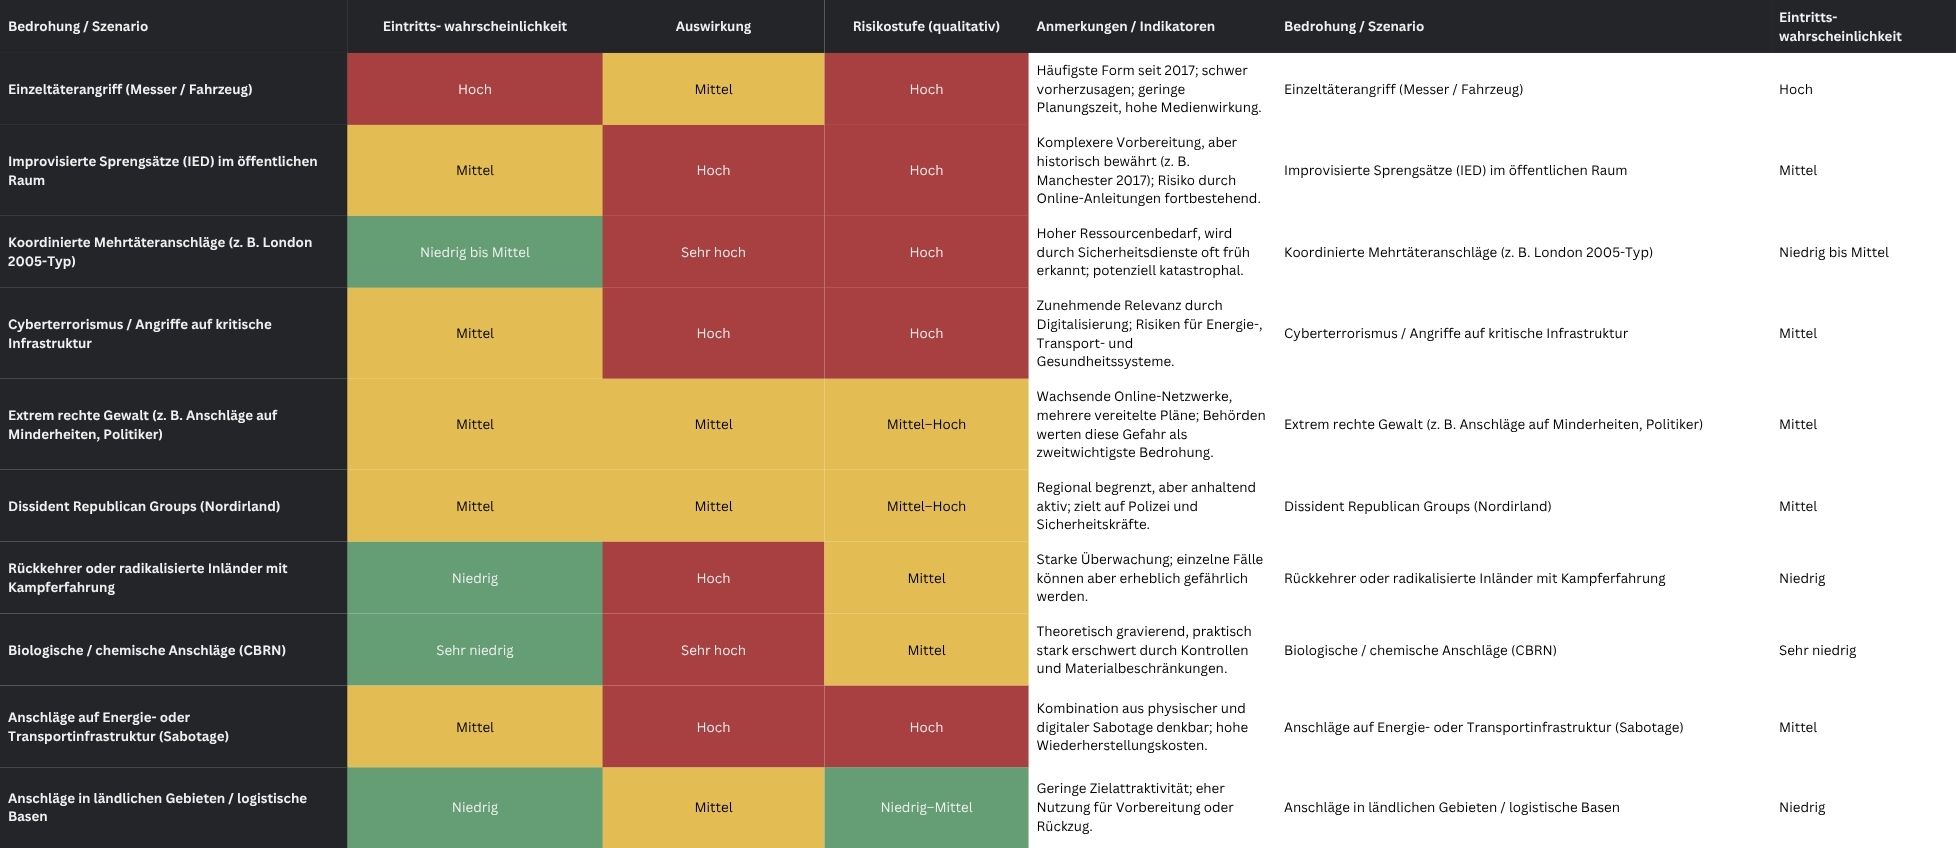Click red "Hoch" Auswirkung cell in Sabotage row
This screenshot has width=1956, height=848.
pos(713,727)
